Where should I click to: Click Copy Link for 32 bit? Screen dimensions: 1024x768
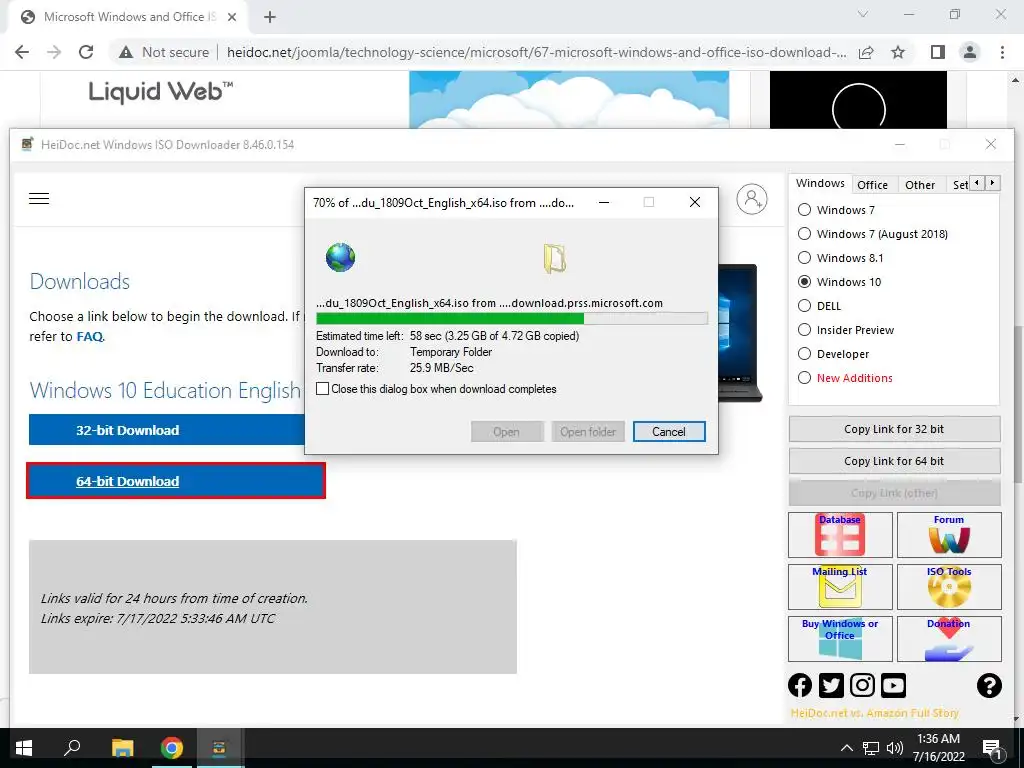pos(894,429)
